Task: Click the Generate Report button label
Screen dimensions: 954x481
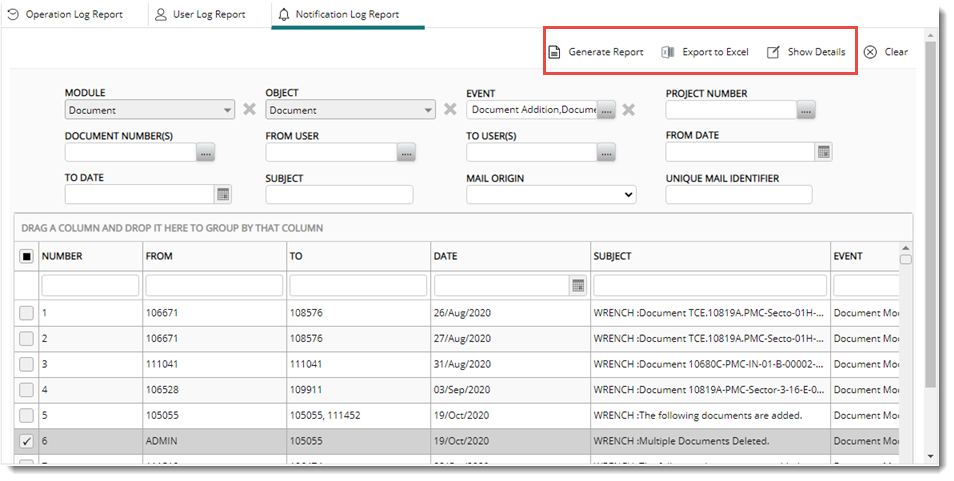Action: (x=605, y=52)
